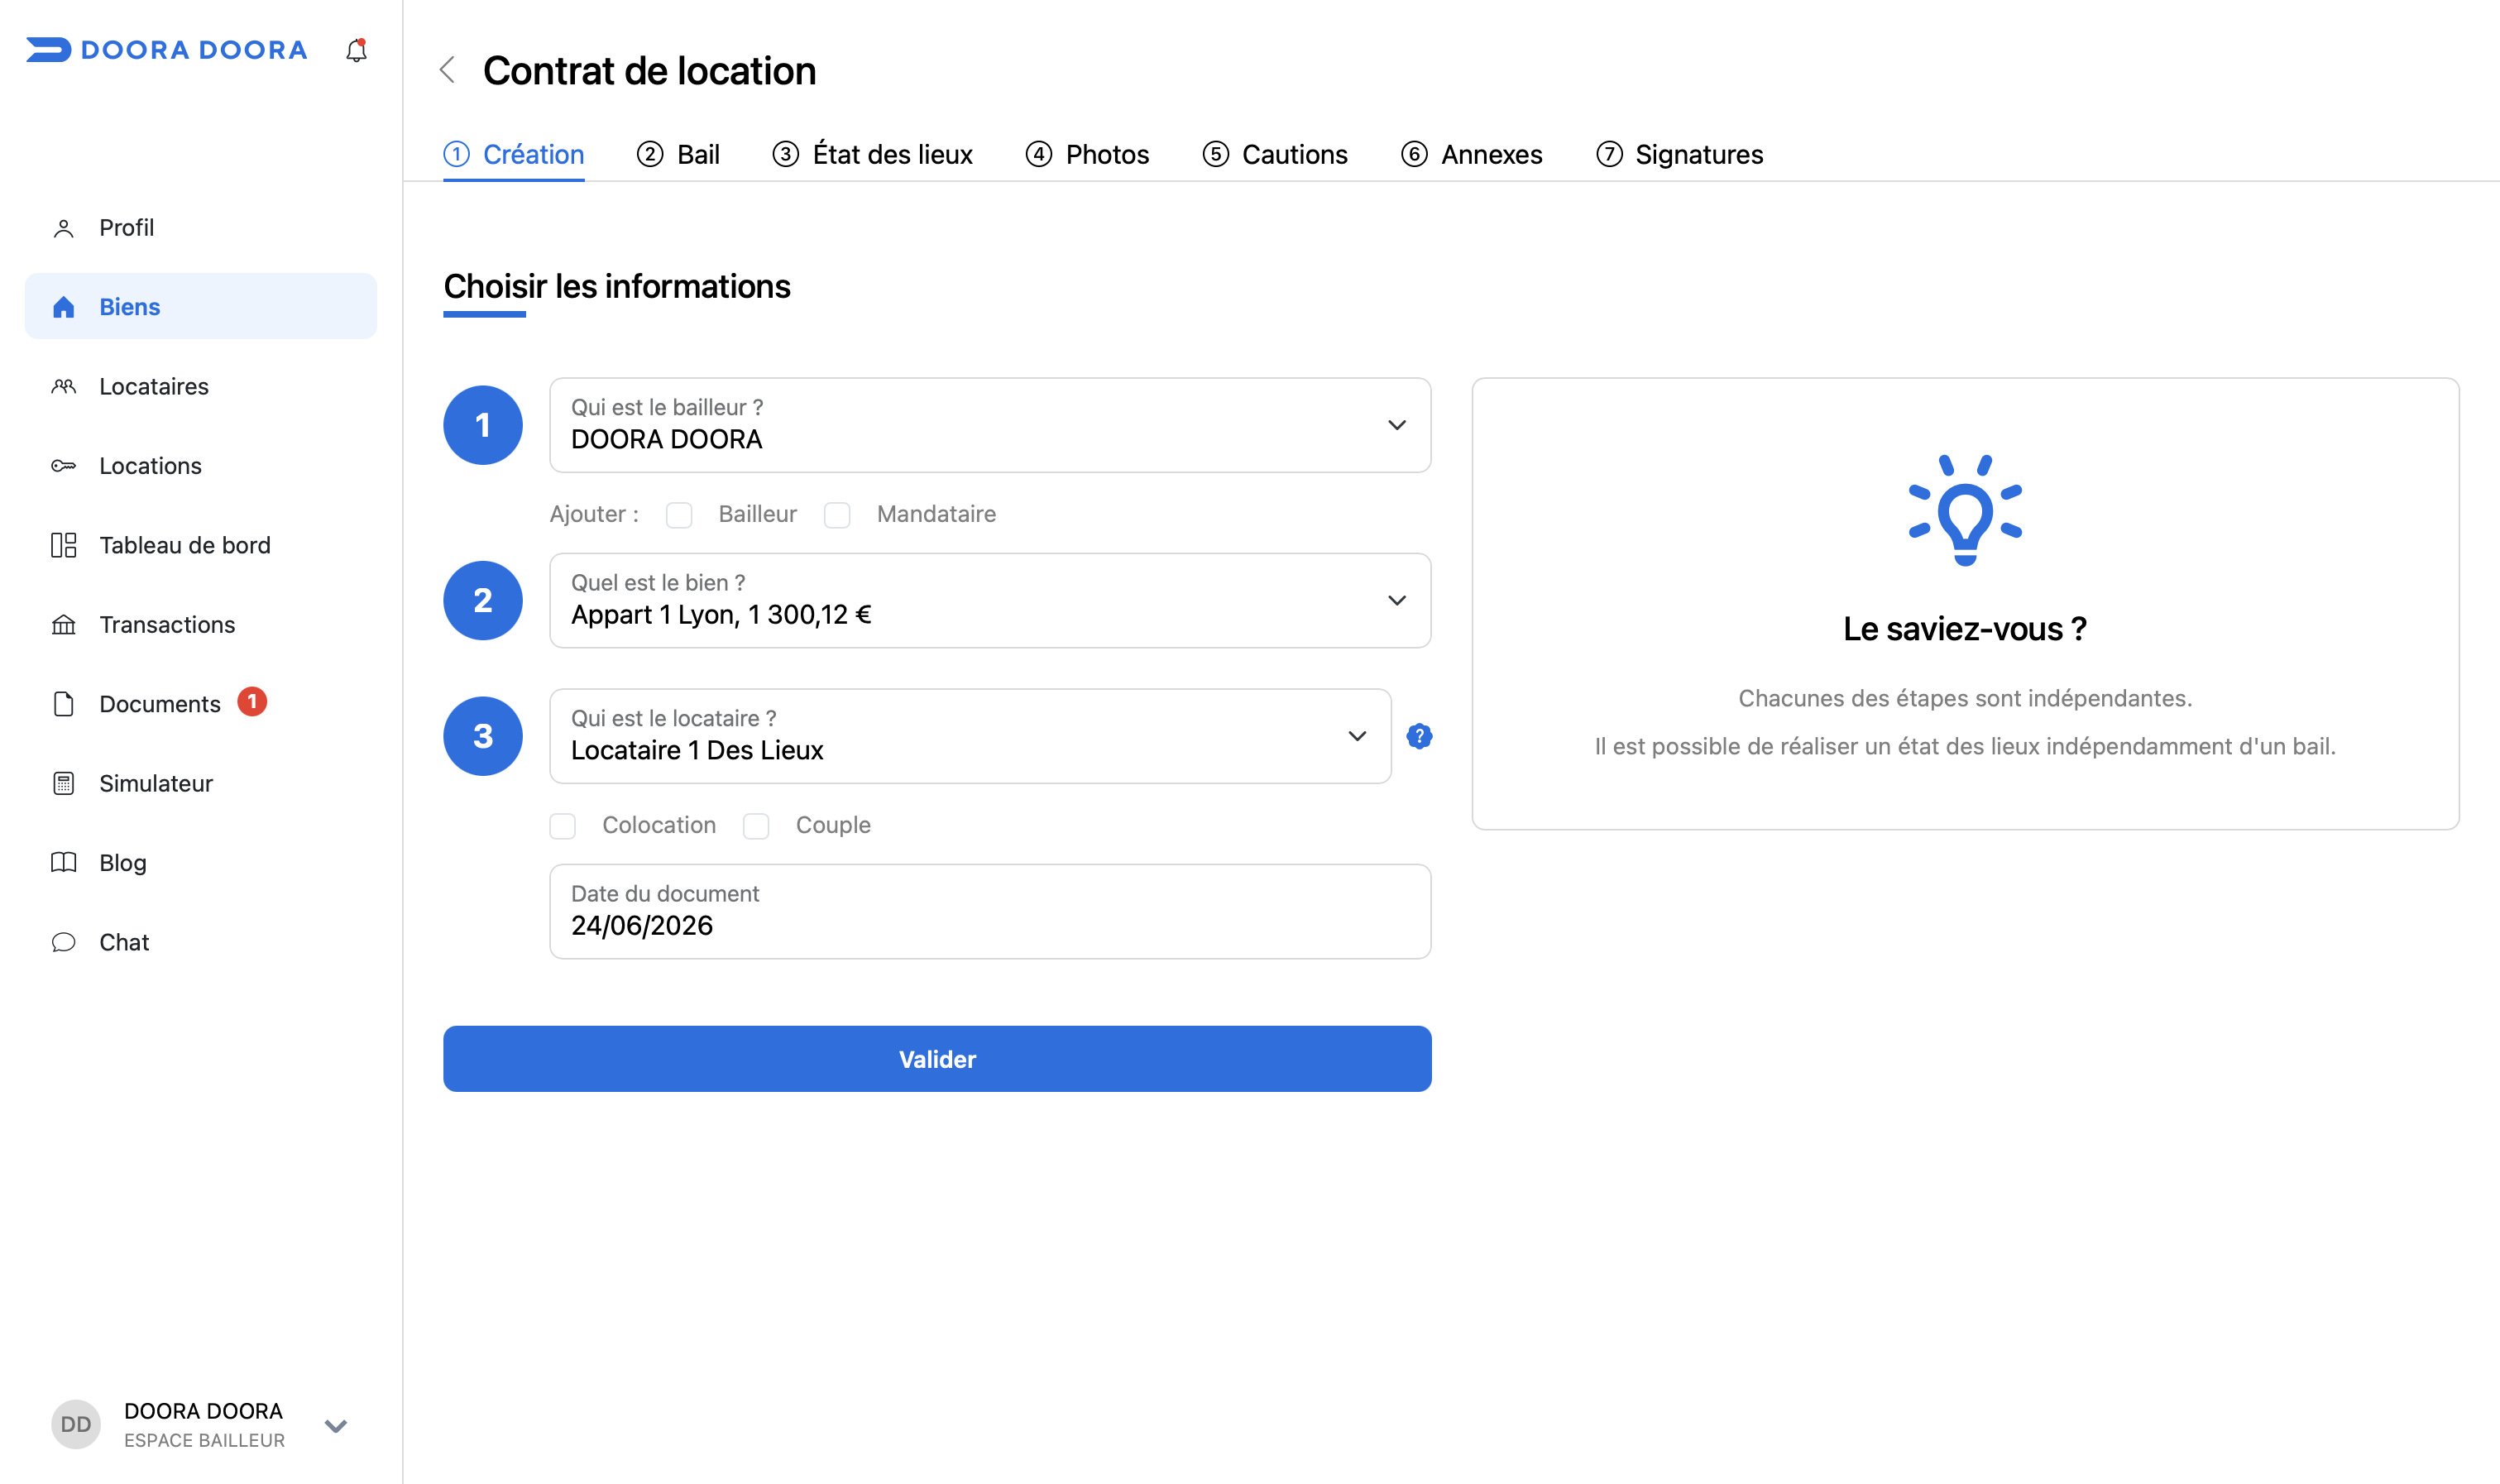Expand the bailleur dropdown chevron
The height and width of the screenshot is (1484, 2500).
[x=1397, y=425]
